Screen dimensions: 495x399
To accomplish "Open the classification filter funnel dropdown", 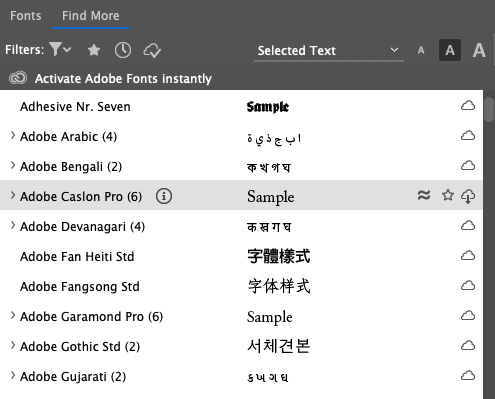I will 60,50.
